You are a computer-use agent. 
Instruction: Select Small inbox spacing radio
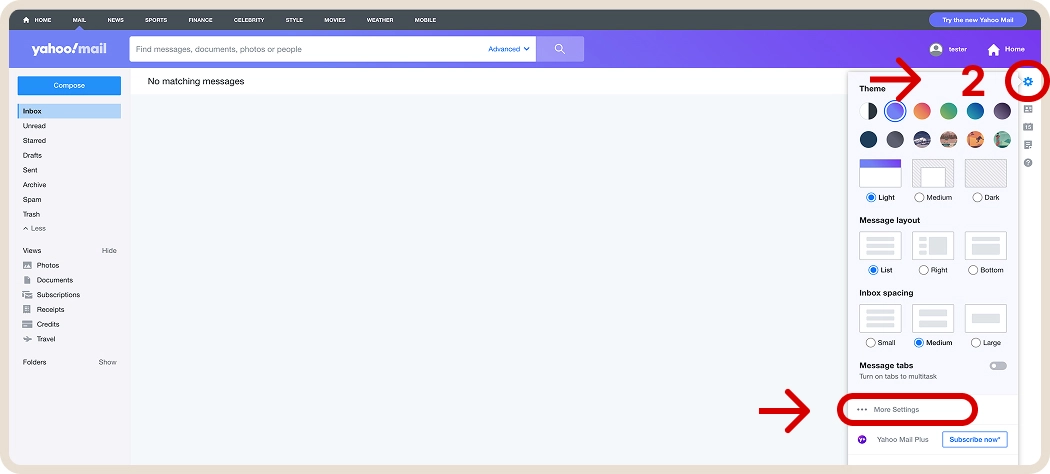pyautogui.click(x=871, y=343)
